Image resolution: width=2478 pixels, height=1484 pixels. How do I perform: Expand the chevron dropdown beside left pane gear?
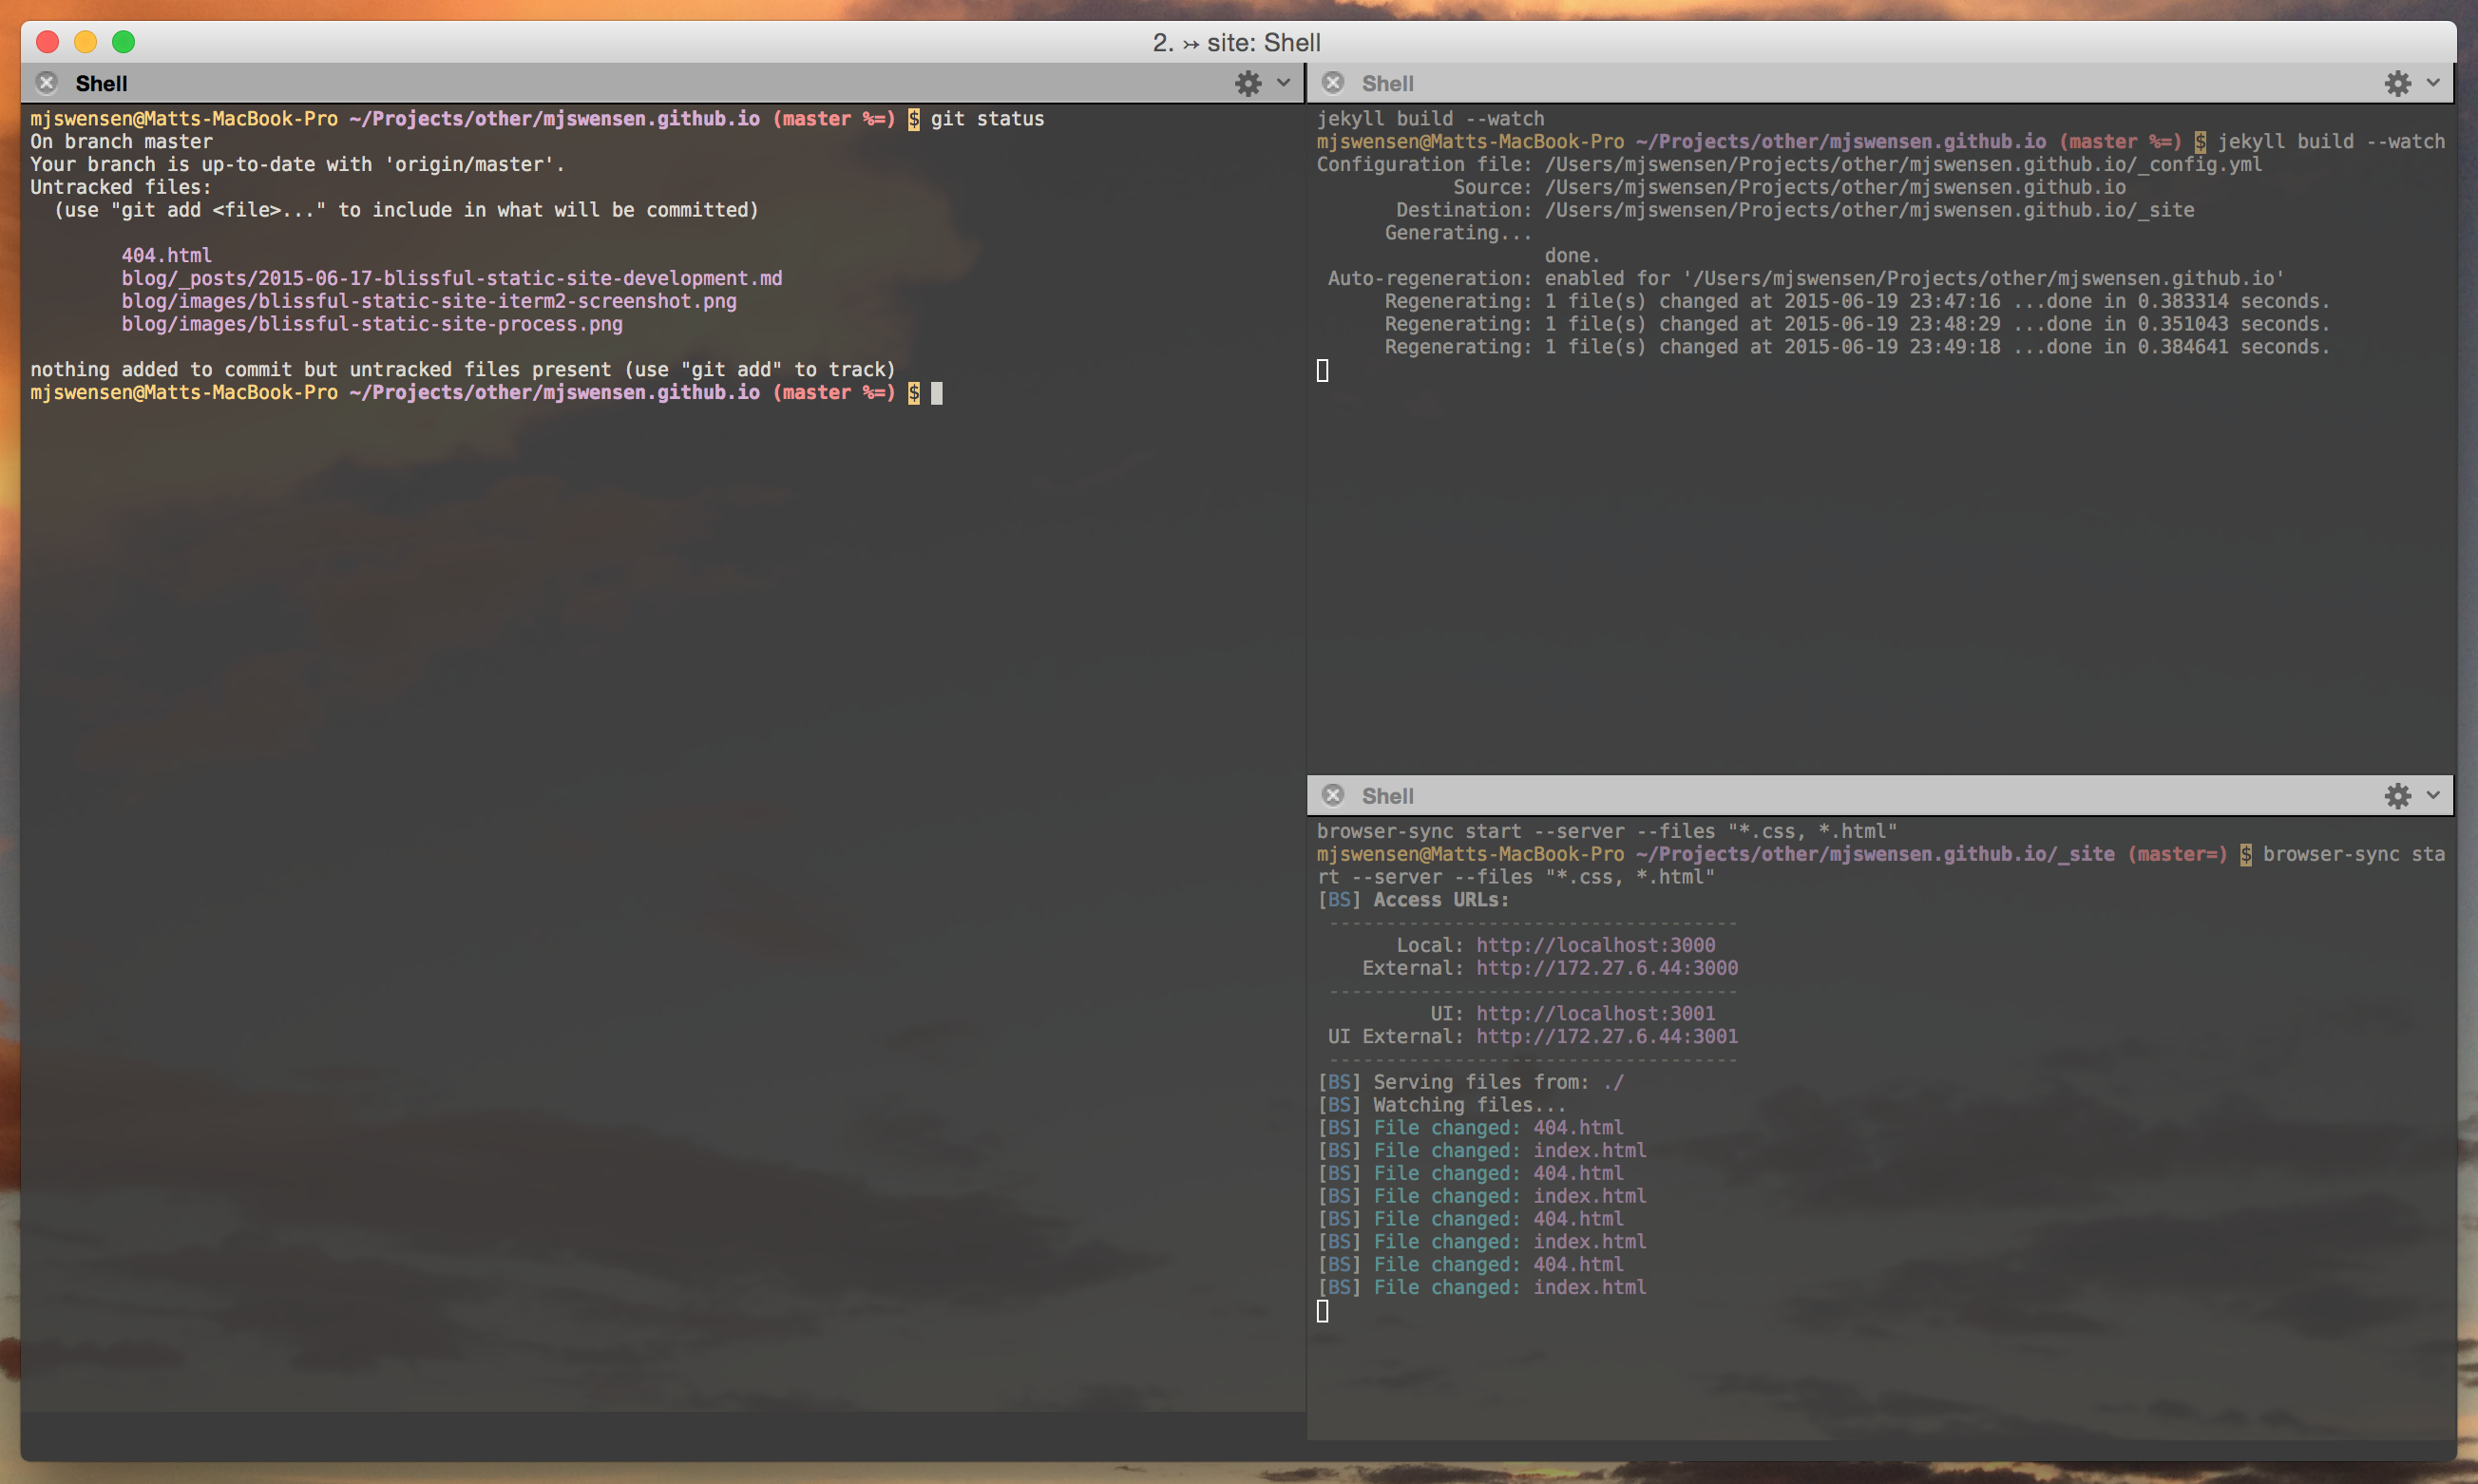pos(1283,83)
